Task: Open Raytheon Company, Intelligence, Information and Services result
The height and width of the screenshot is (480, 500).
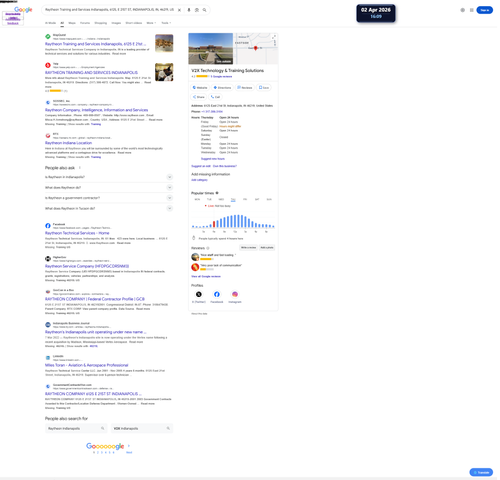Action: pyautogui.click(x=96, y=110)
